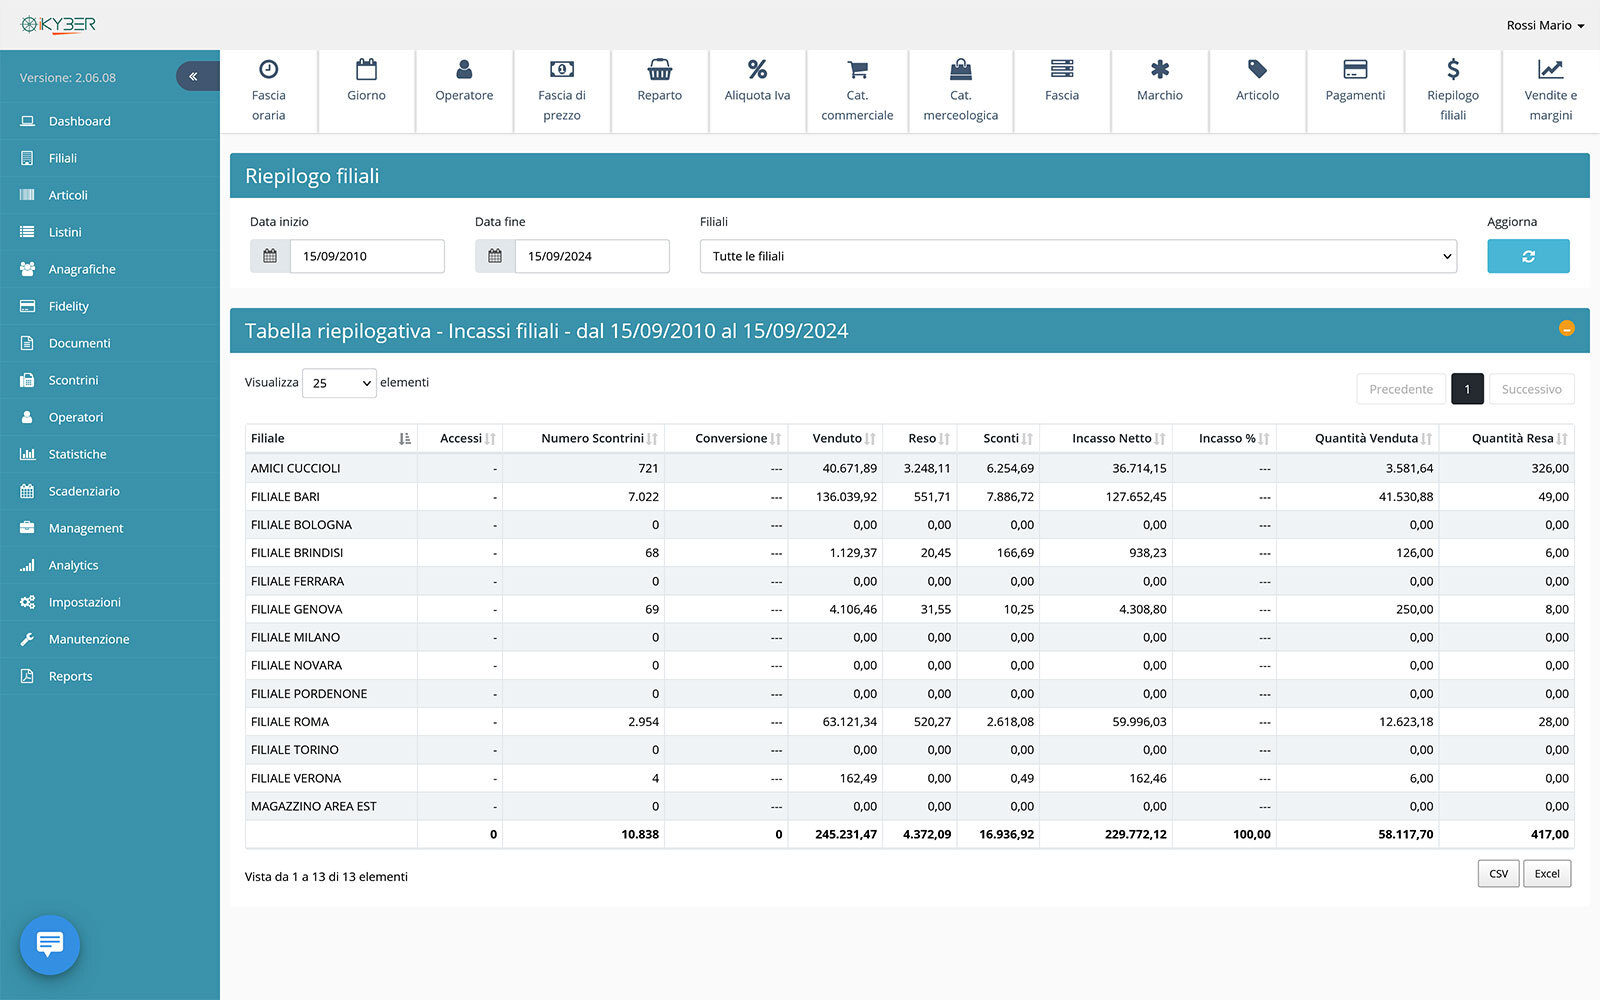Screen dimensions: 1600x1000
Task: Open Fidelity in the sidebar
Action: click(x=110, y=306)
